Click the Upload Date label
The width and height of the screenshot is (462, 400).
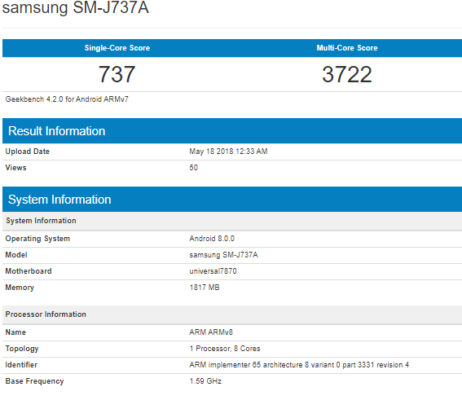coord(27,151)
